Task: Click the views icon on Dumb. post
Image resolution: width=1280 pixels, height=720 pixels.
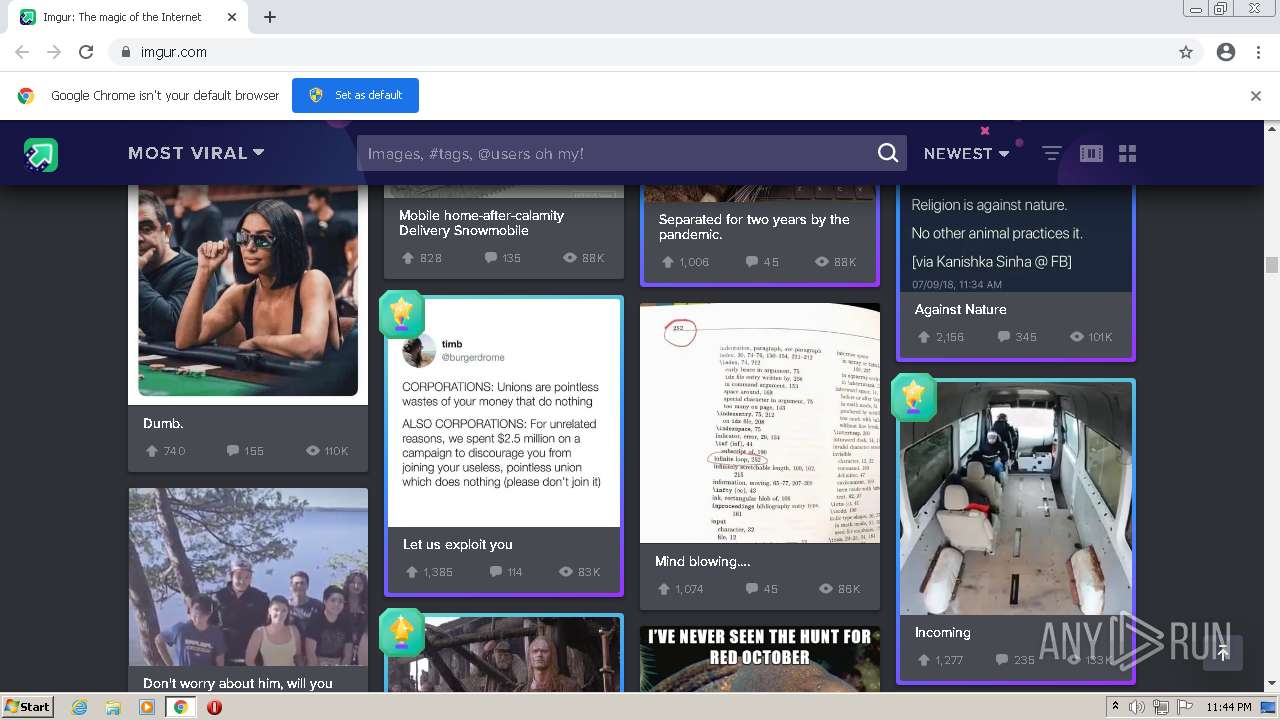Action: [313, 451]
